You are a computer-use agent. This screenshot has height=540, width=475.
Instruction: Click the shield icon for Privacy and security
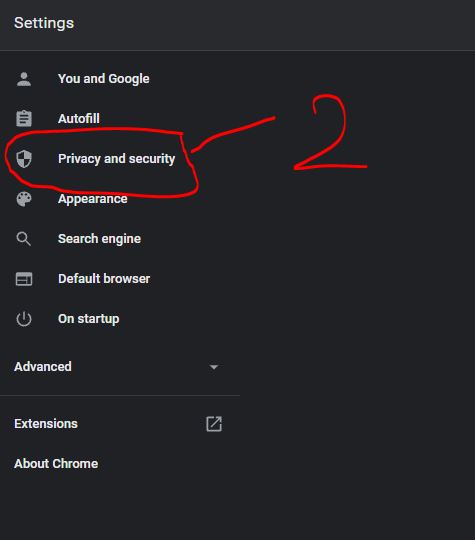[x=24, y=159]
